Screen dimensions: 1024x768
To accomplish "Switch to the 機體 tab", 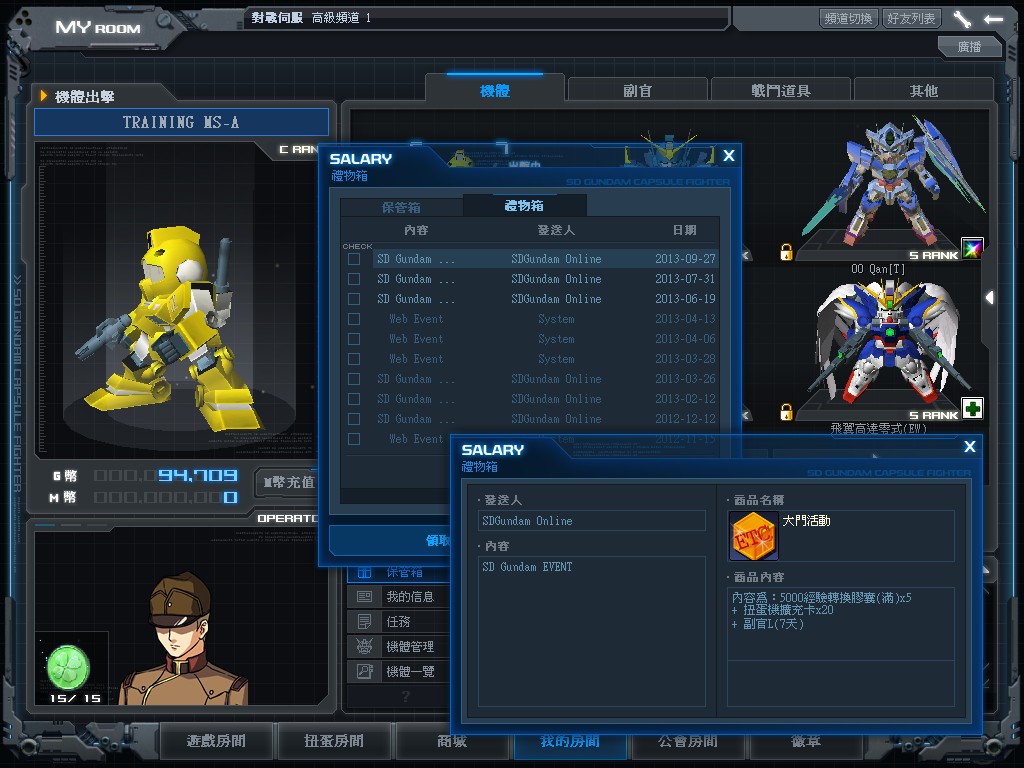I will click(x=494, y=91).
